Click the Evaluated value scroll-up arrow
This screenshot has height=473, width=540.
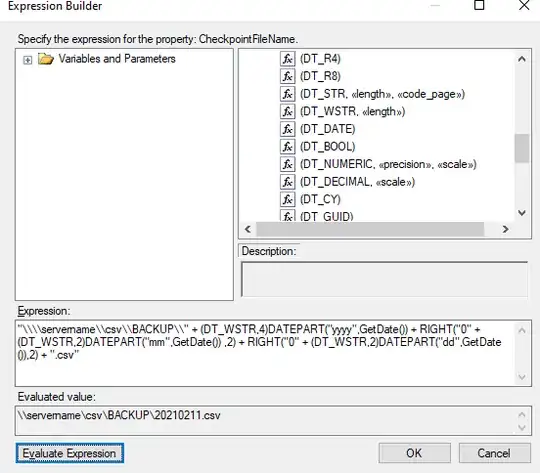(x=522, y=414)
